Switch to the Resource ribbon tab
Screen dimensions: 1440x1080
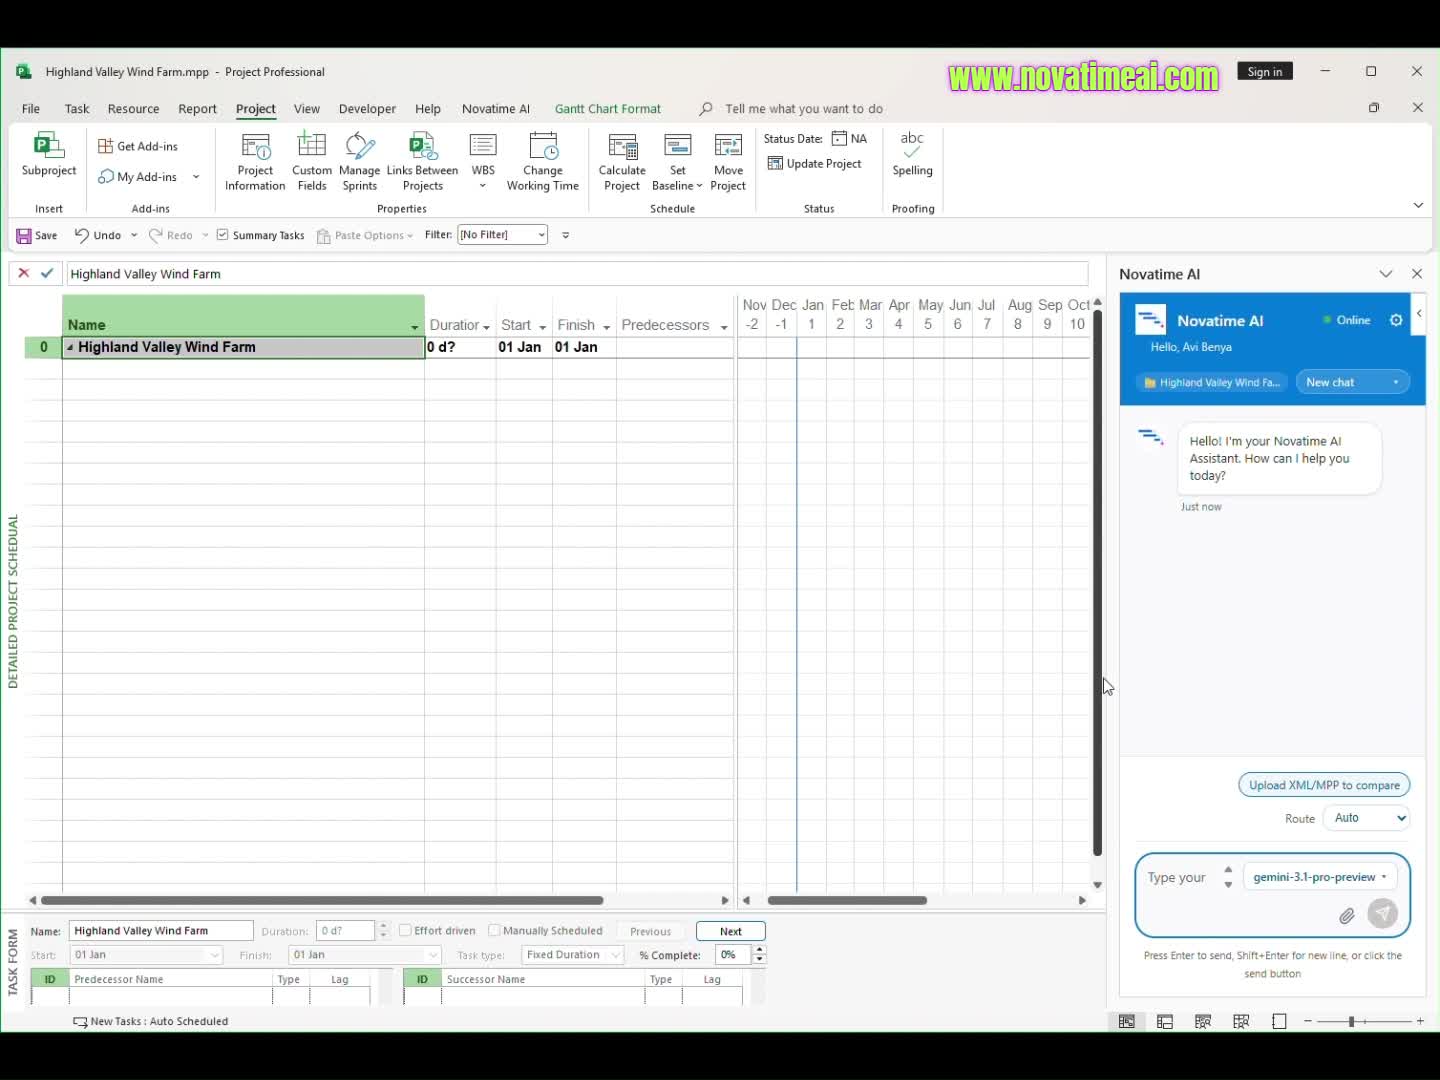click(x=133, y=109)
